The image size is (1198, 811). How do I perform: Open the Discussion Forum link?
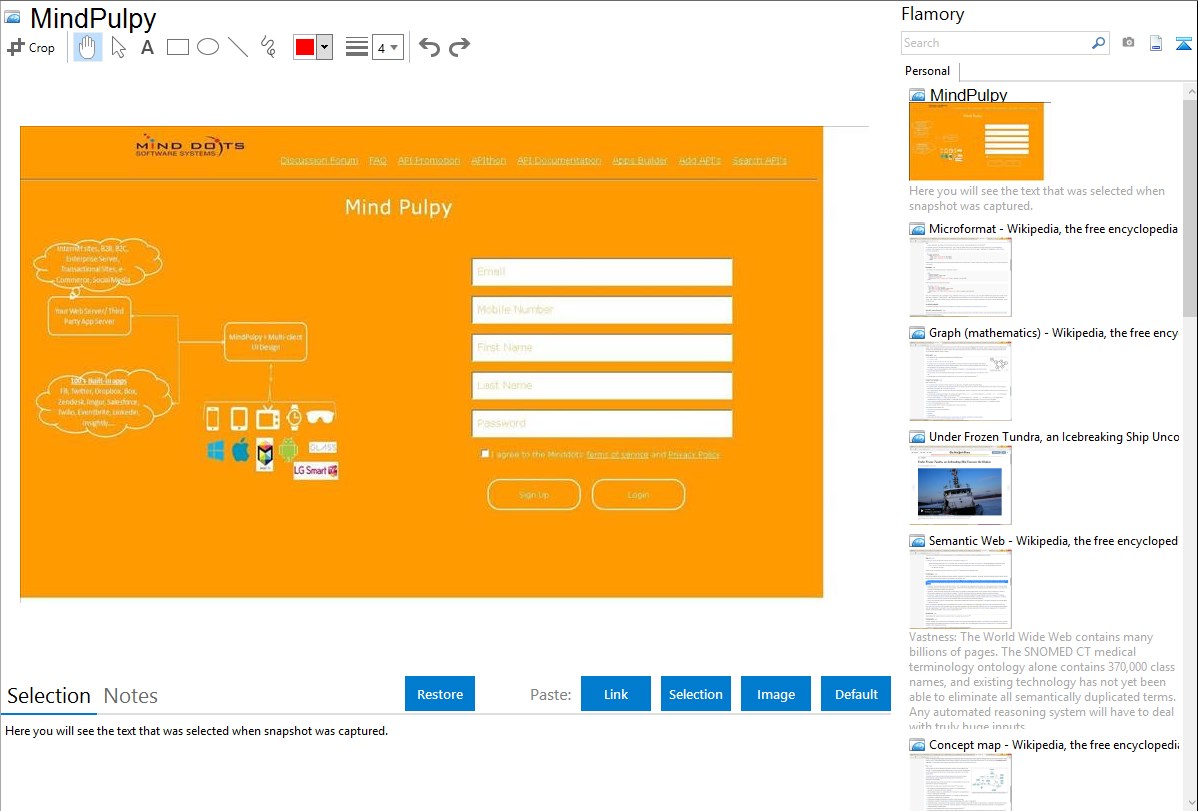pyautogui.click(x=319, y=161)
